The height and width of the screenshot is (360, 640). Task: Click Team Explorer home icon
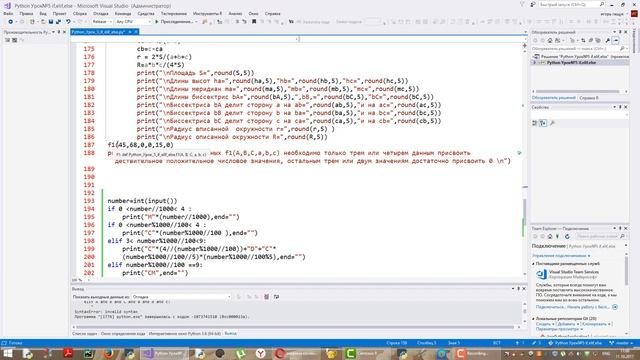pos(550,236)
